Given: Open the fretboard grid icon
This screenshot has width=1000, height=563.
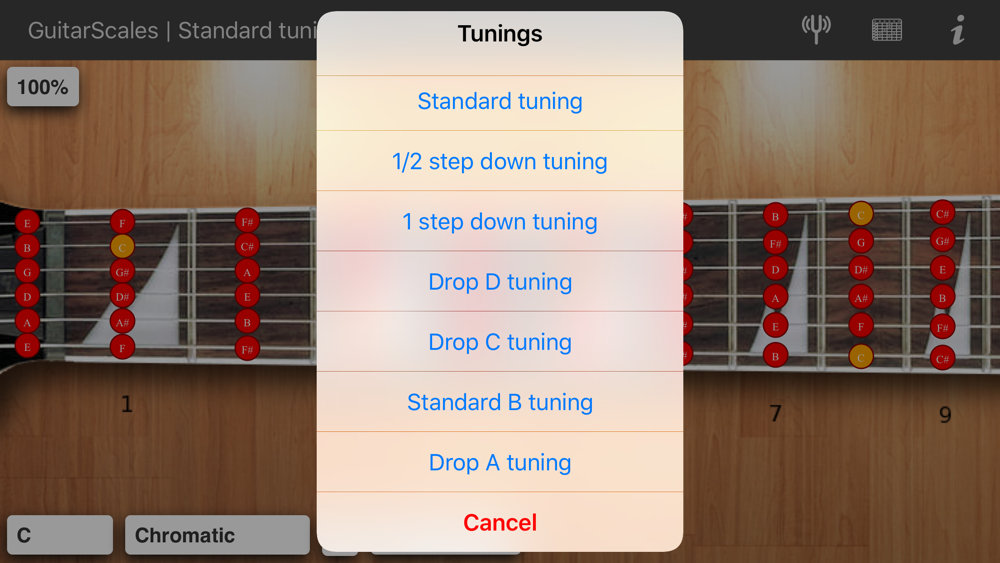Looking at the screenshot, I should tap(886, 30).
